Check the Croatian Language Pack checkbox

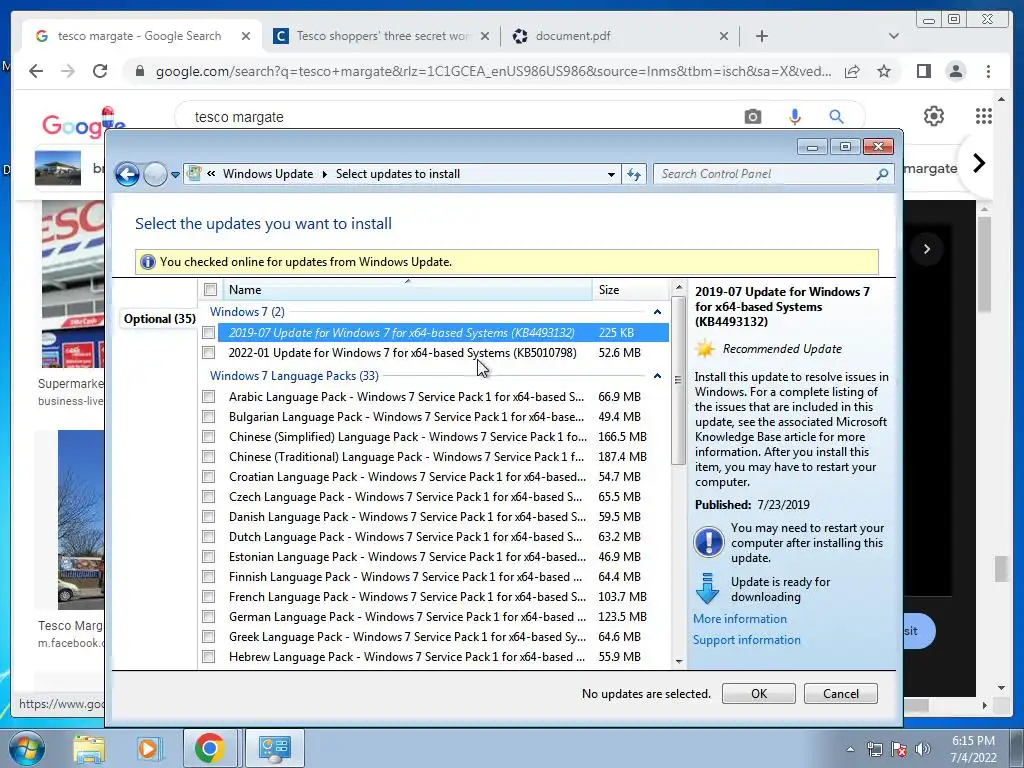[208, 477]
